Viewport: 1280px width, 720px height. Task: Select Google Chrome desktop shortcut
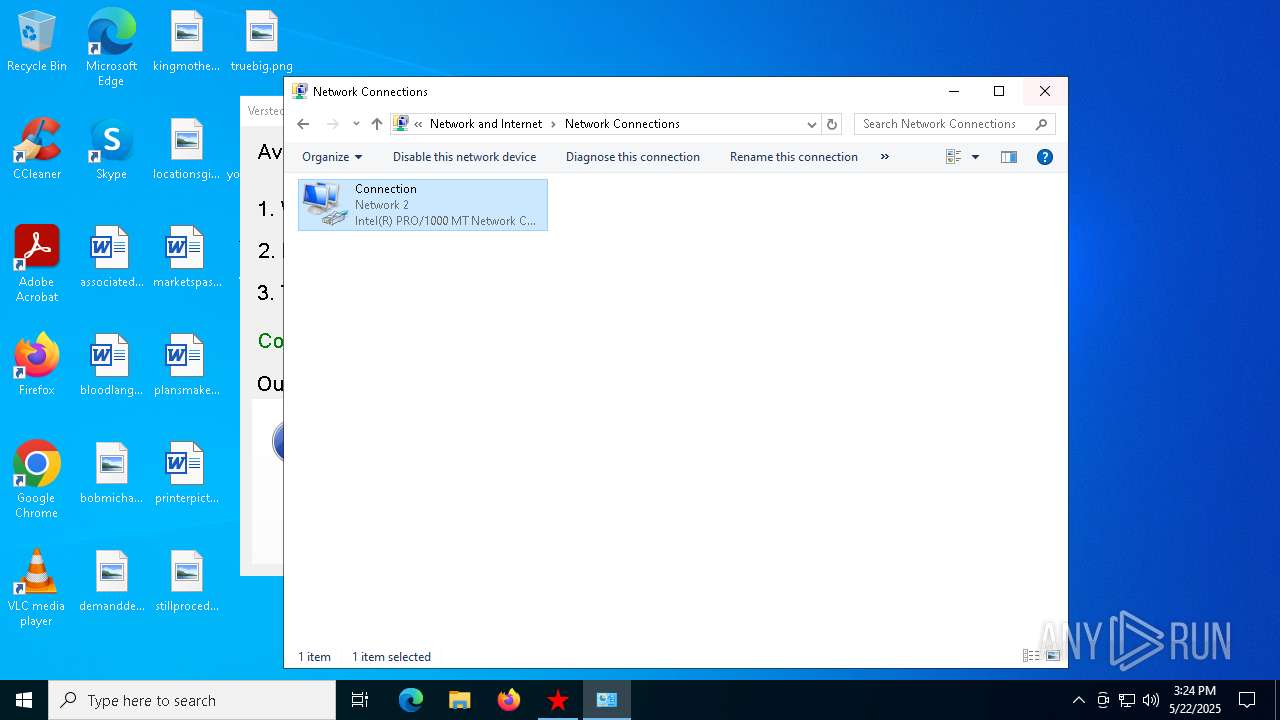[x=37, y=480]
